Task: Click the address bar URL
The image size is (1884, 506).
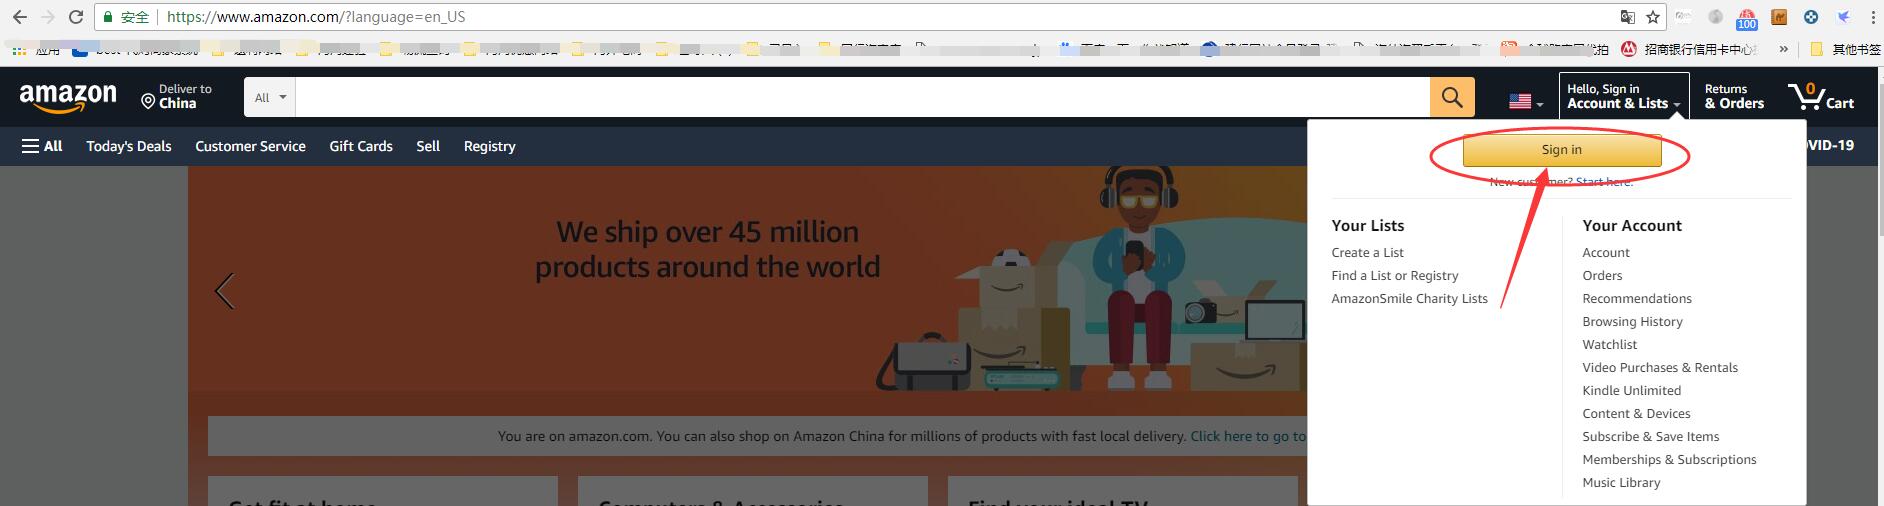Action: click(x=316, y=17)
